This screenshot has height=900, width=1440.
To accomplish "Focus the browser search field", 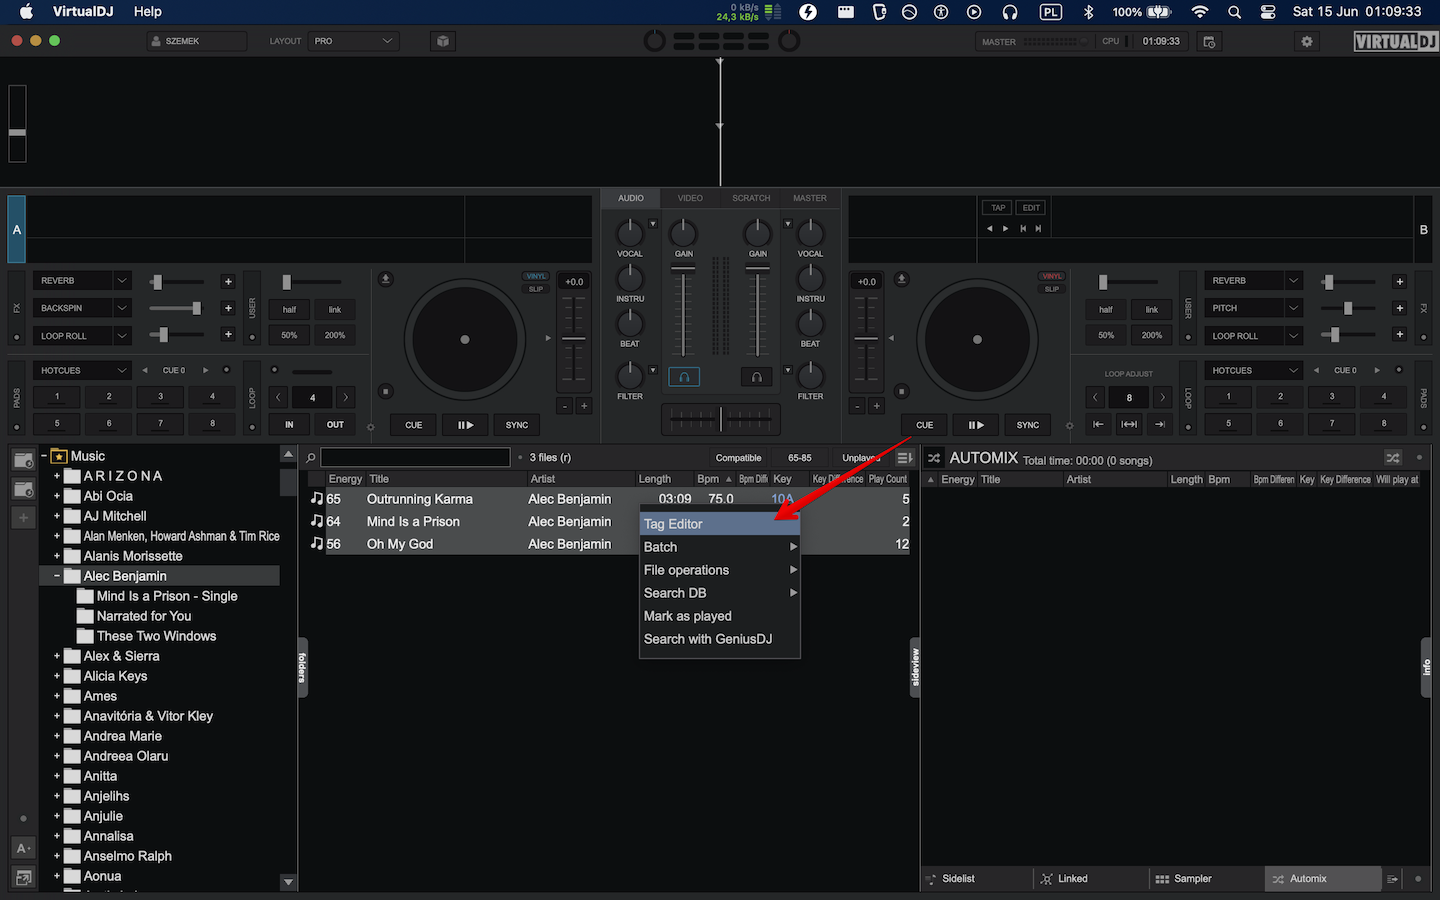I will click(415, 458).
